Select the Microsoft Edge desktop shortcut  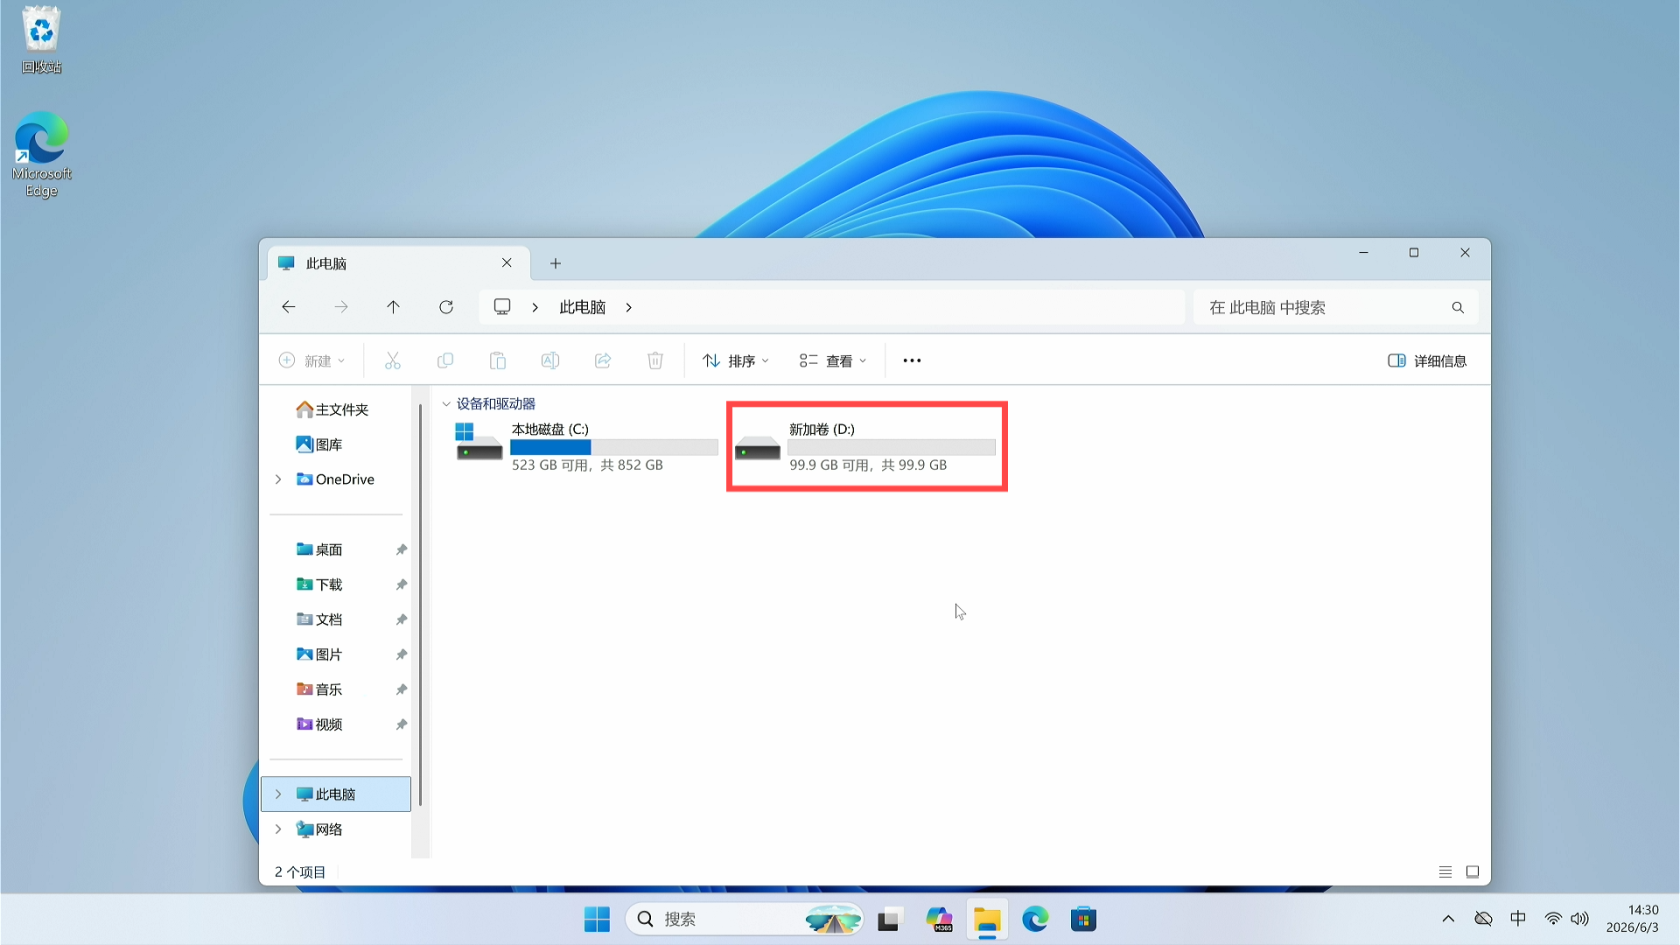coord(41,155)
